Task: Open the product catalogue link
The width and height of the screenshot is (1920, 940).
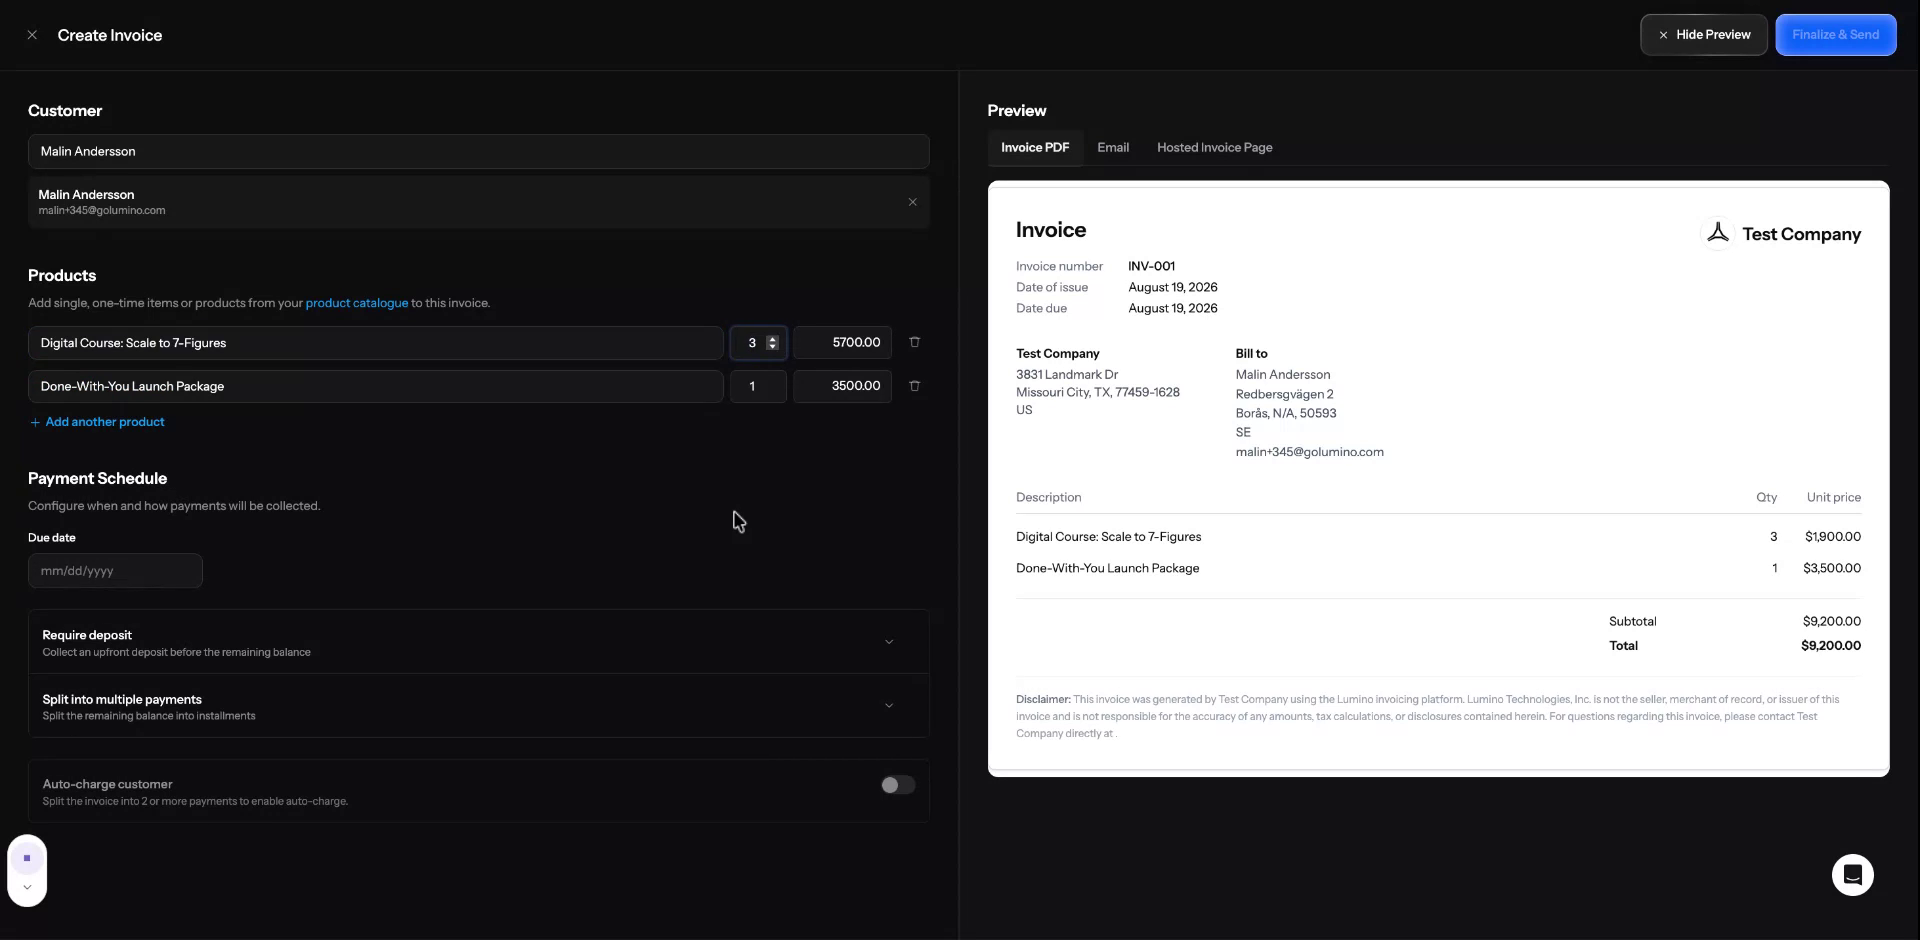Action: tap(357, 303)
